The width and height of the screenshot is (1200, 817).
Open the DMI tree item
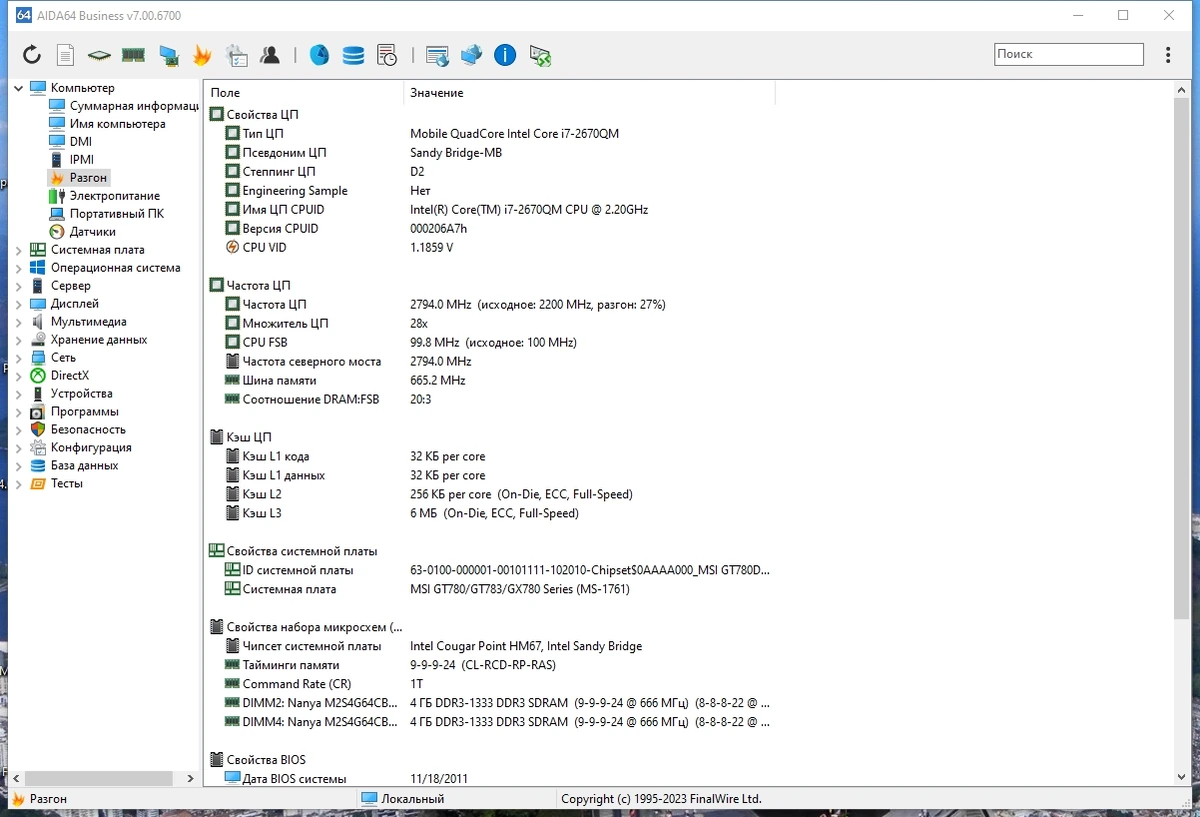coord(71,142)
